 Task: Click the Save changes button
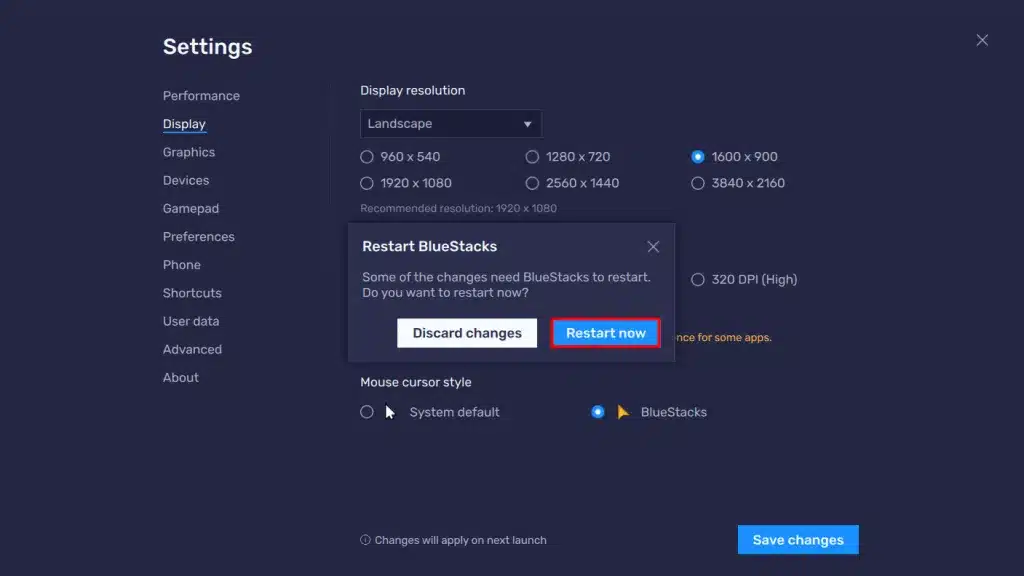[x=798, y=539]
